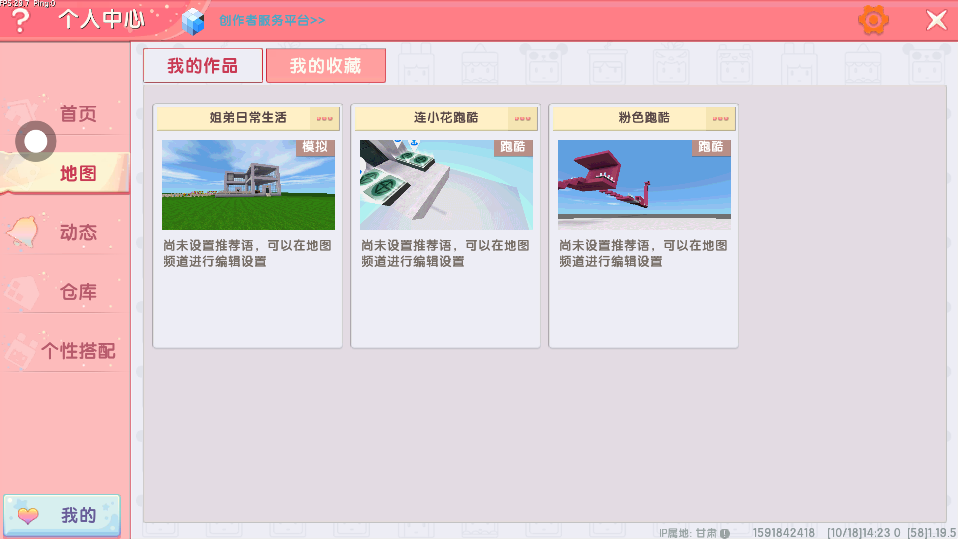Expand options menu for 粉色跑酷
This screenshot has height=539, width=958.
(720, 118)
